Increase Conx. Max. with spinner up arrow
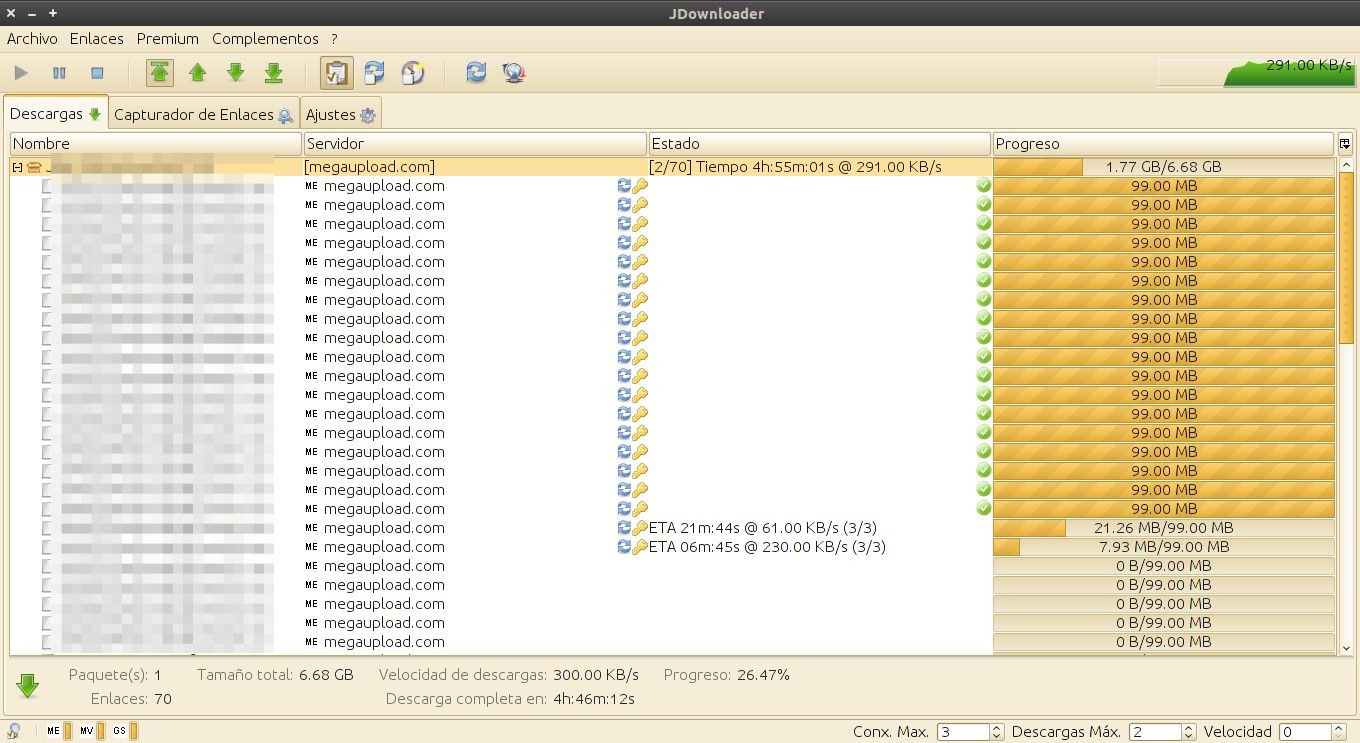This screenshot has height=743, width=1360. [x=996, y=728]
